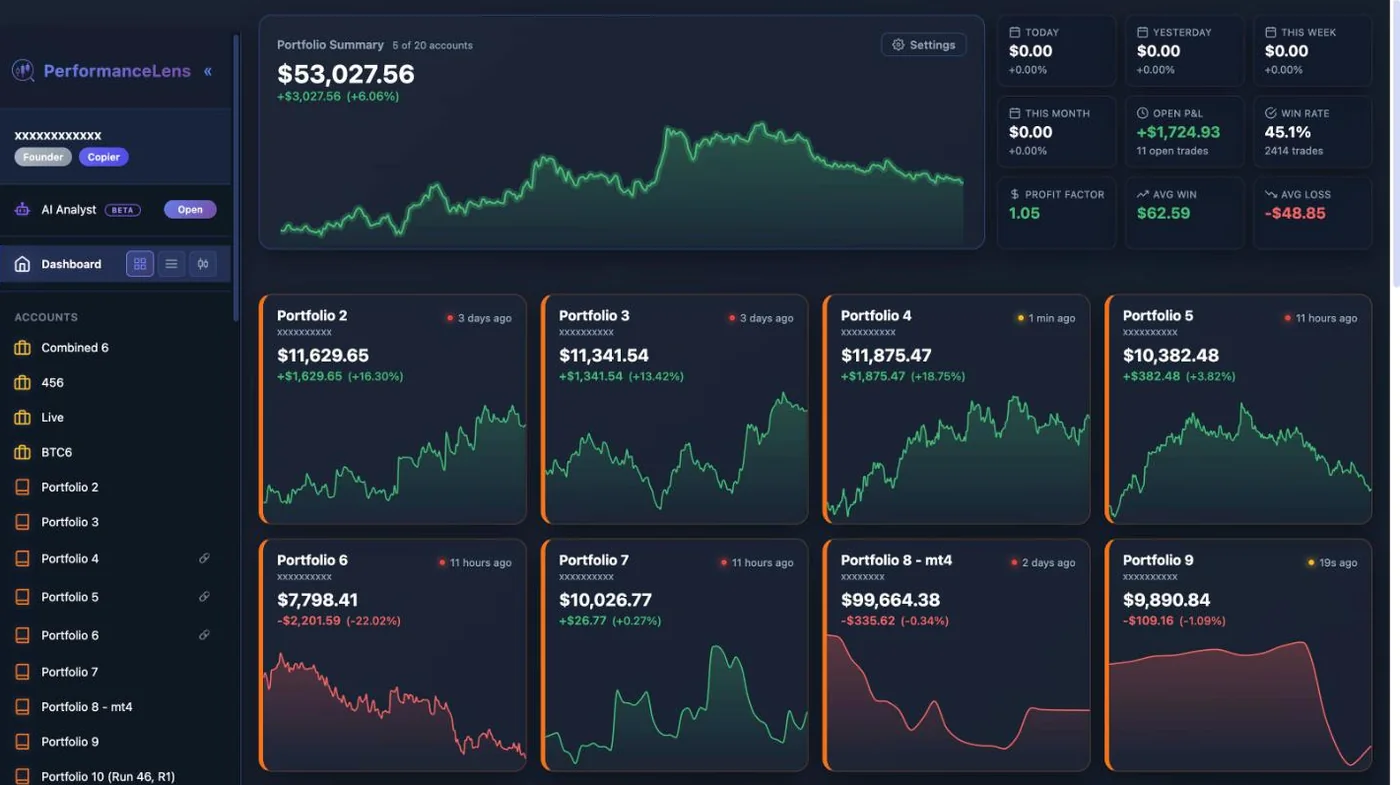Click the Open P&L clock icon
Screen dimensions: 1400x785
tap(1143, 113)
